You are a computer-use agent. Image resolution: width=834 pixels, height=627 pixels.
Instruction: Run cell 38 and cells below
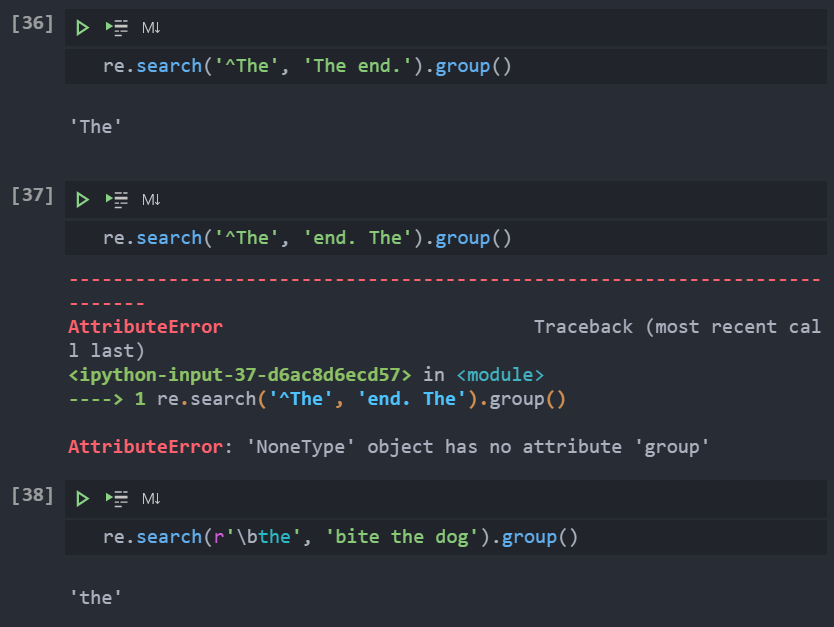coord(116,498)
